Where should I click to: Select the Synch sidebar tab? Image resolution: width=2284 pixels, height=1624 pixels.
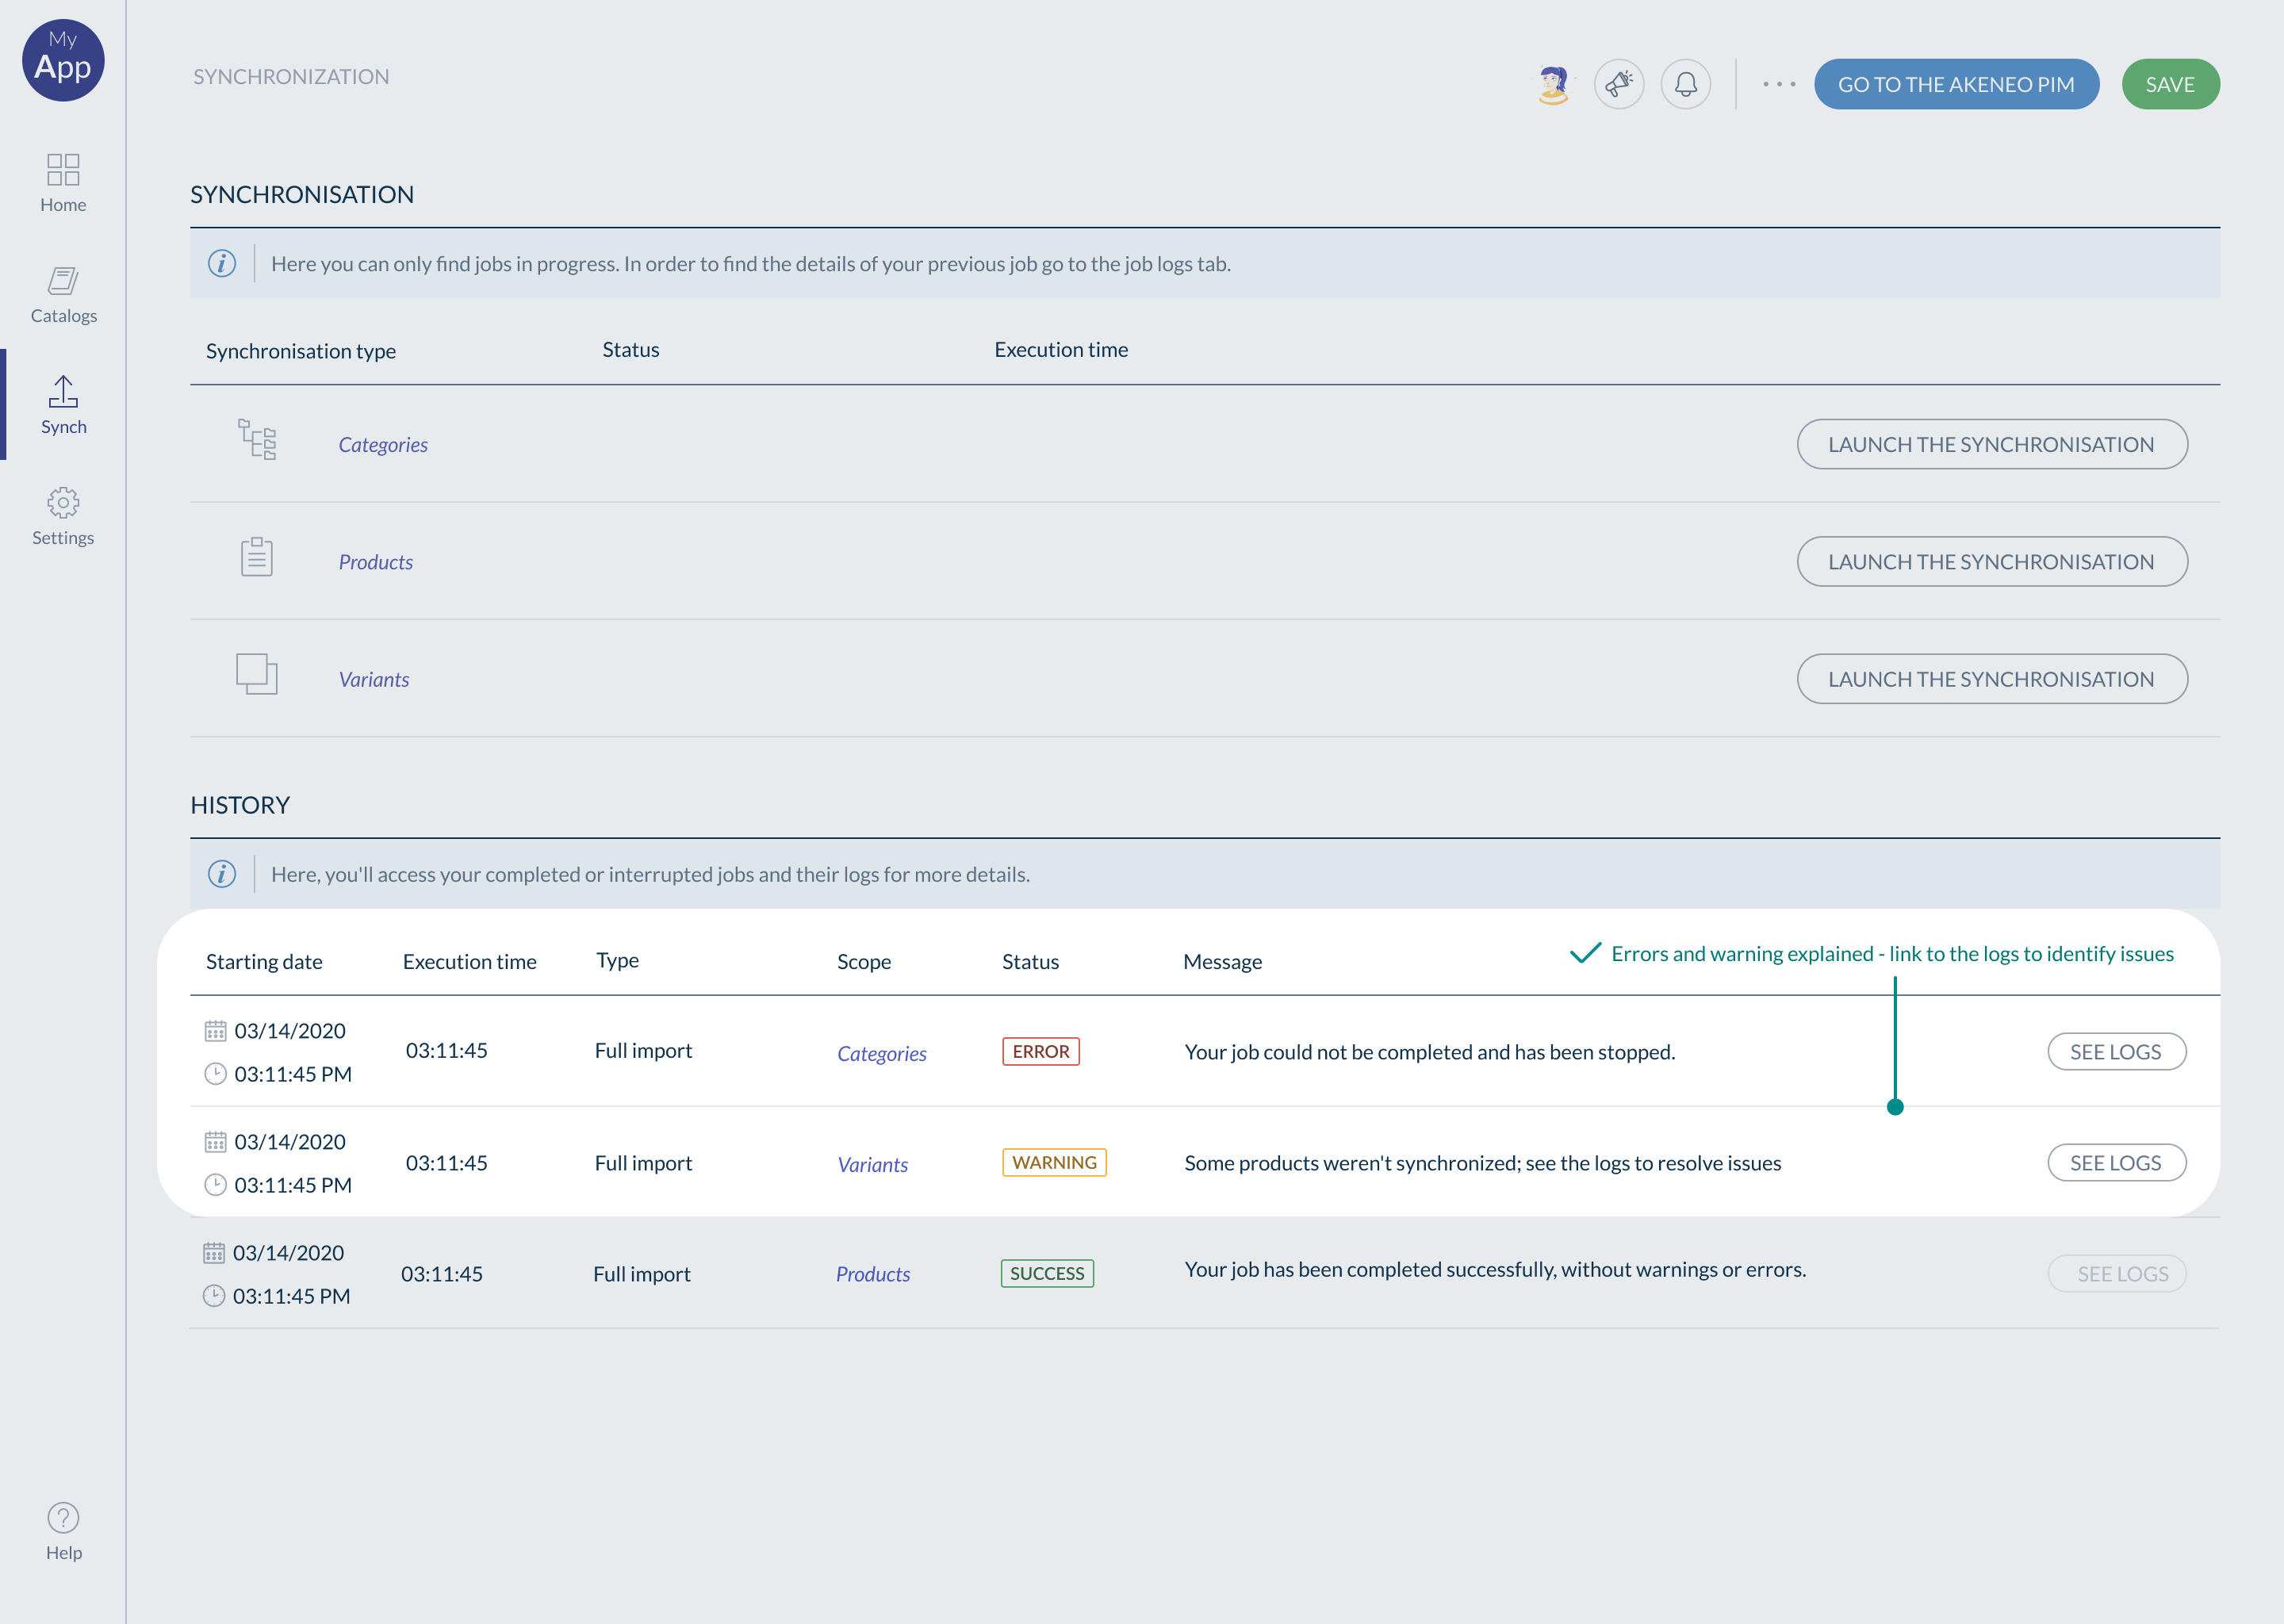63,404
